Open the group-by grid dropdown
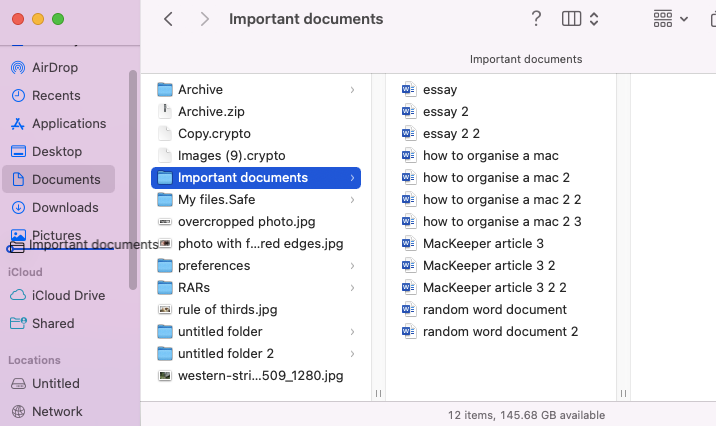 pyautogui.click(x=670, y=19)
